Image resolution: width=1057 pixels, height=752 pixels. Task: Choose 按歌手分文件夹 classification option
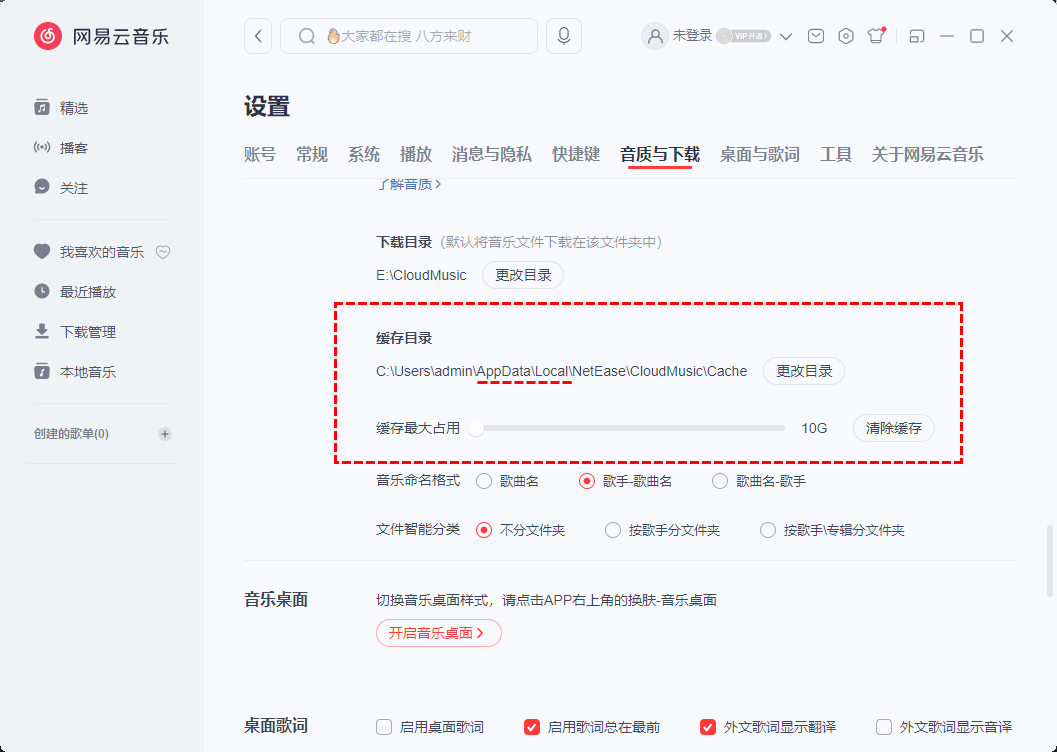click(613, 530)
